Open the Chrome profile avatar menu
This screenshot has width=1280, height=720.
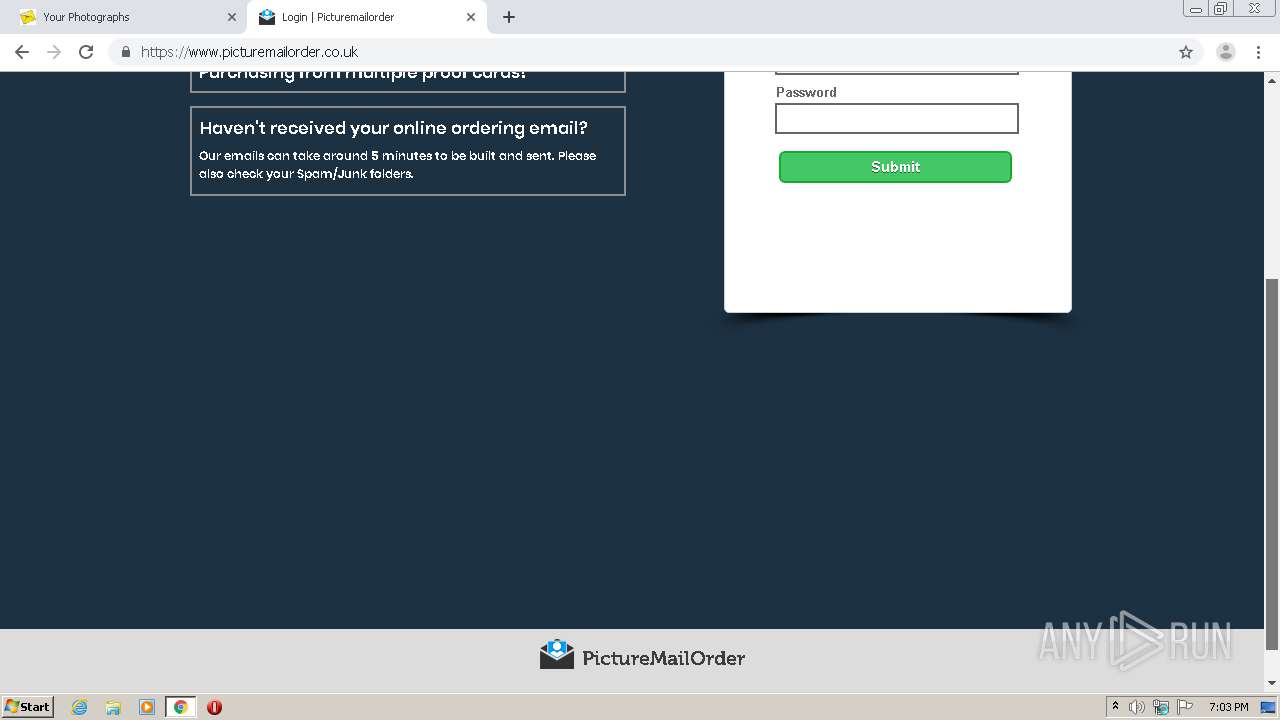pyautogui.click(x=1226, y=52)
